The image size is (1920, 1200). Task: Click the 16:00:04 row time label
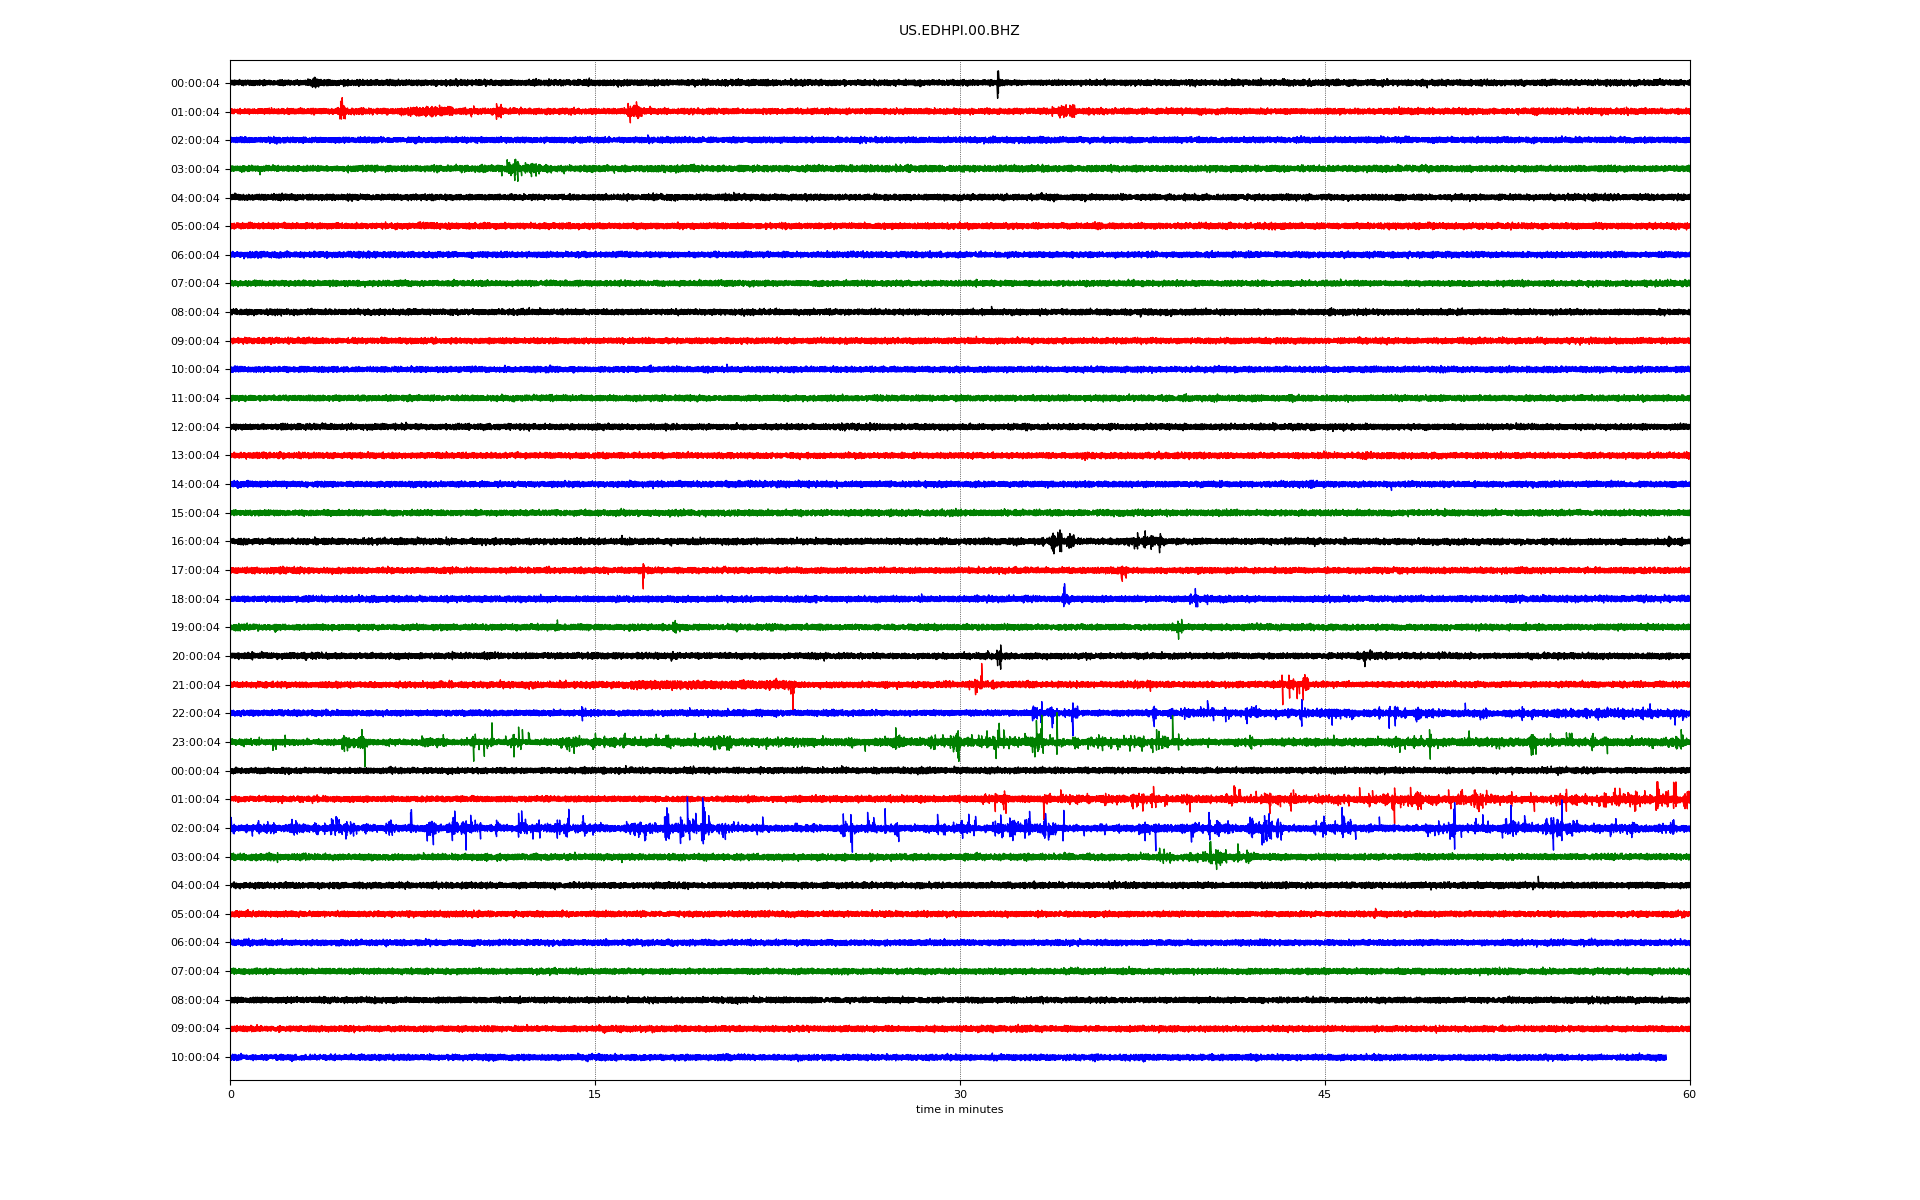[195, 542]
